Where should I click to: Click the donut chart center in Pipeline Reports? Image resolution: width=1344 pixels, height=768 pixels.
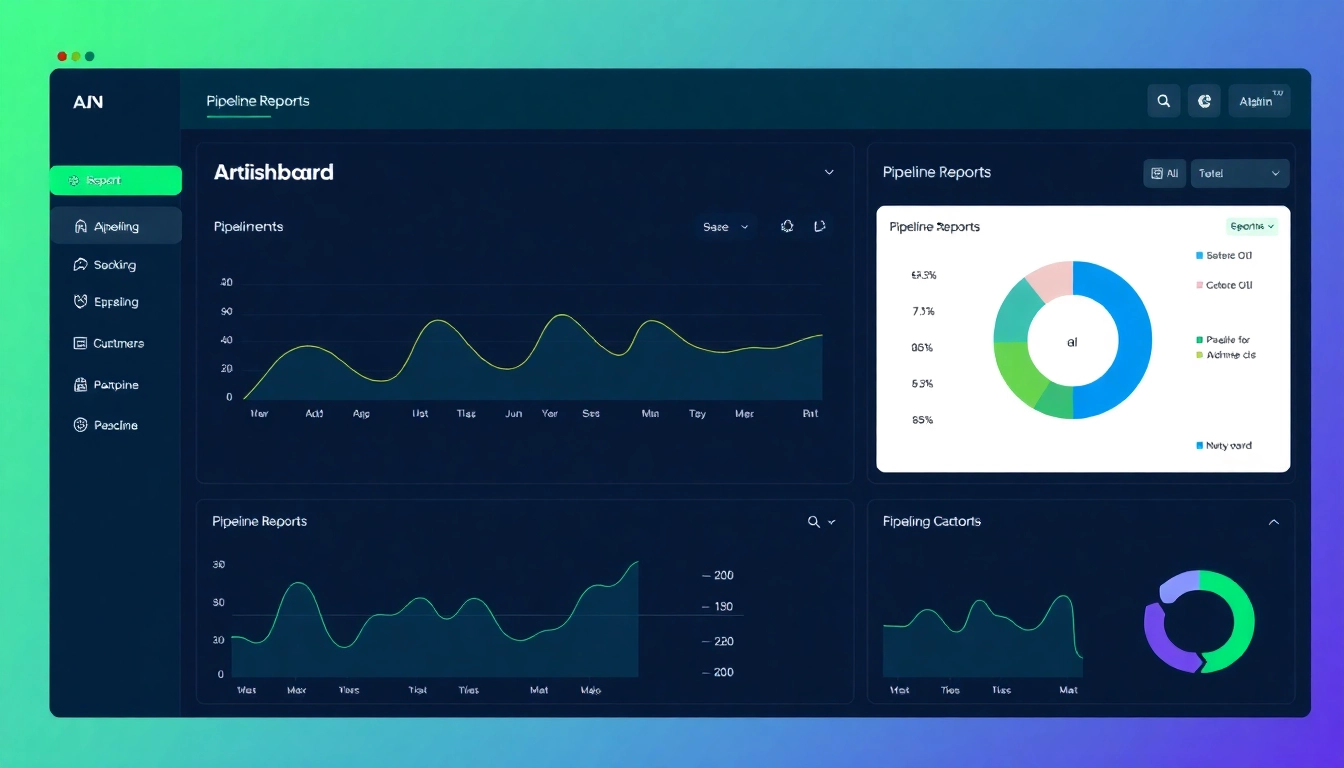1071,340
